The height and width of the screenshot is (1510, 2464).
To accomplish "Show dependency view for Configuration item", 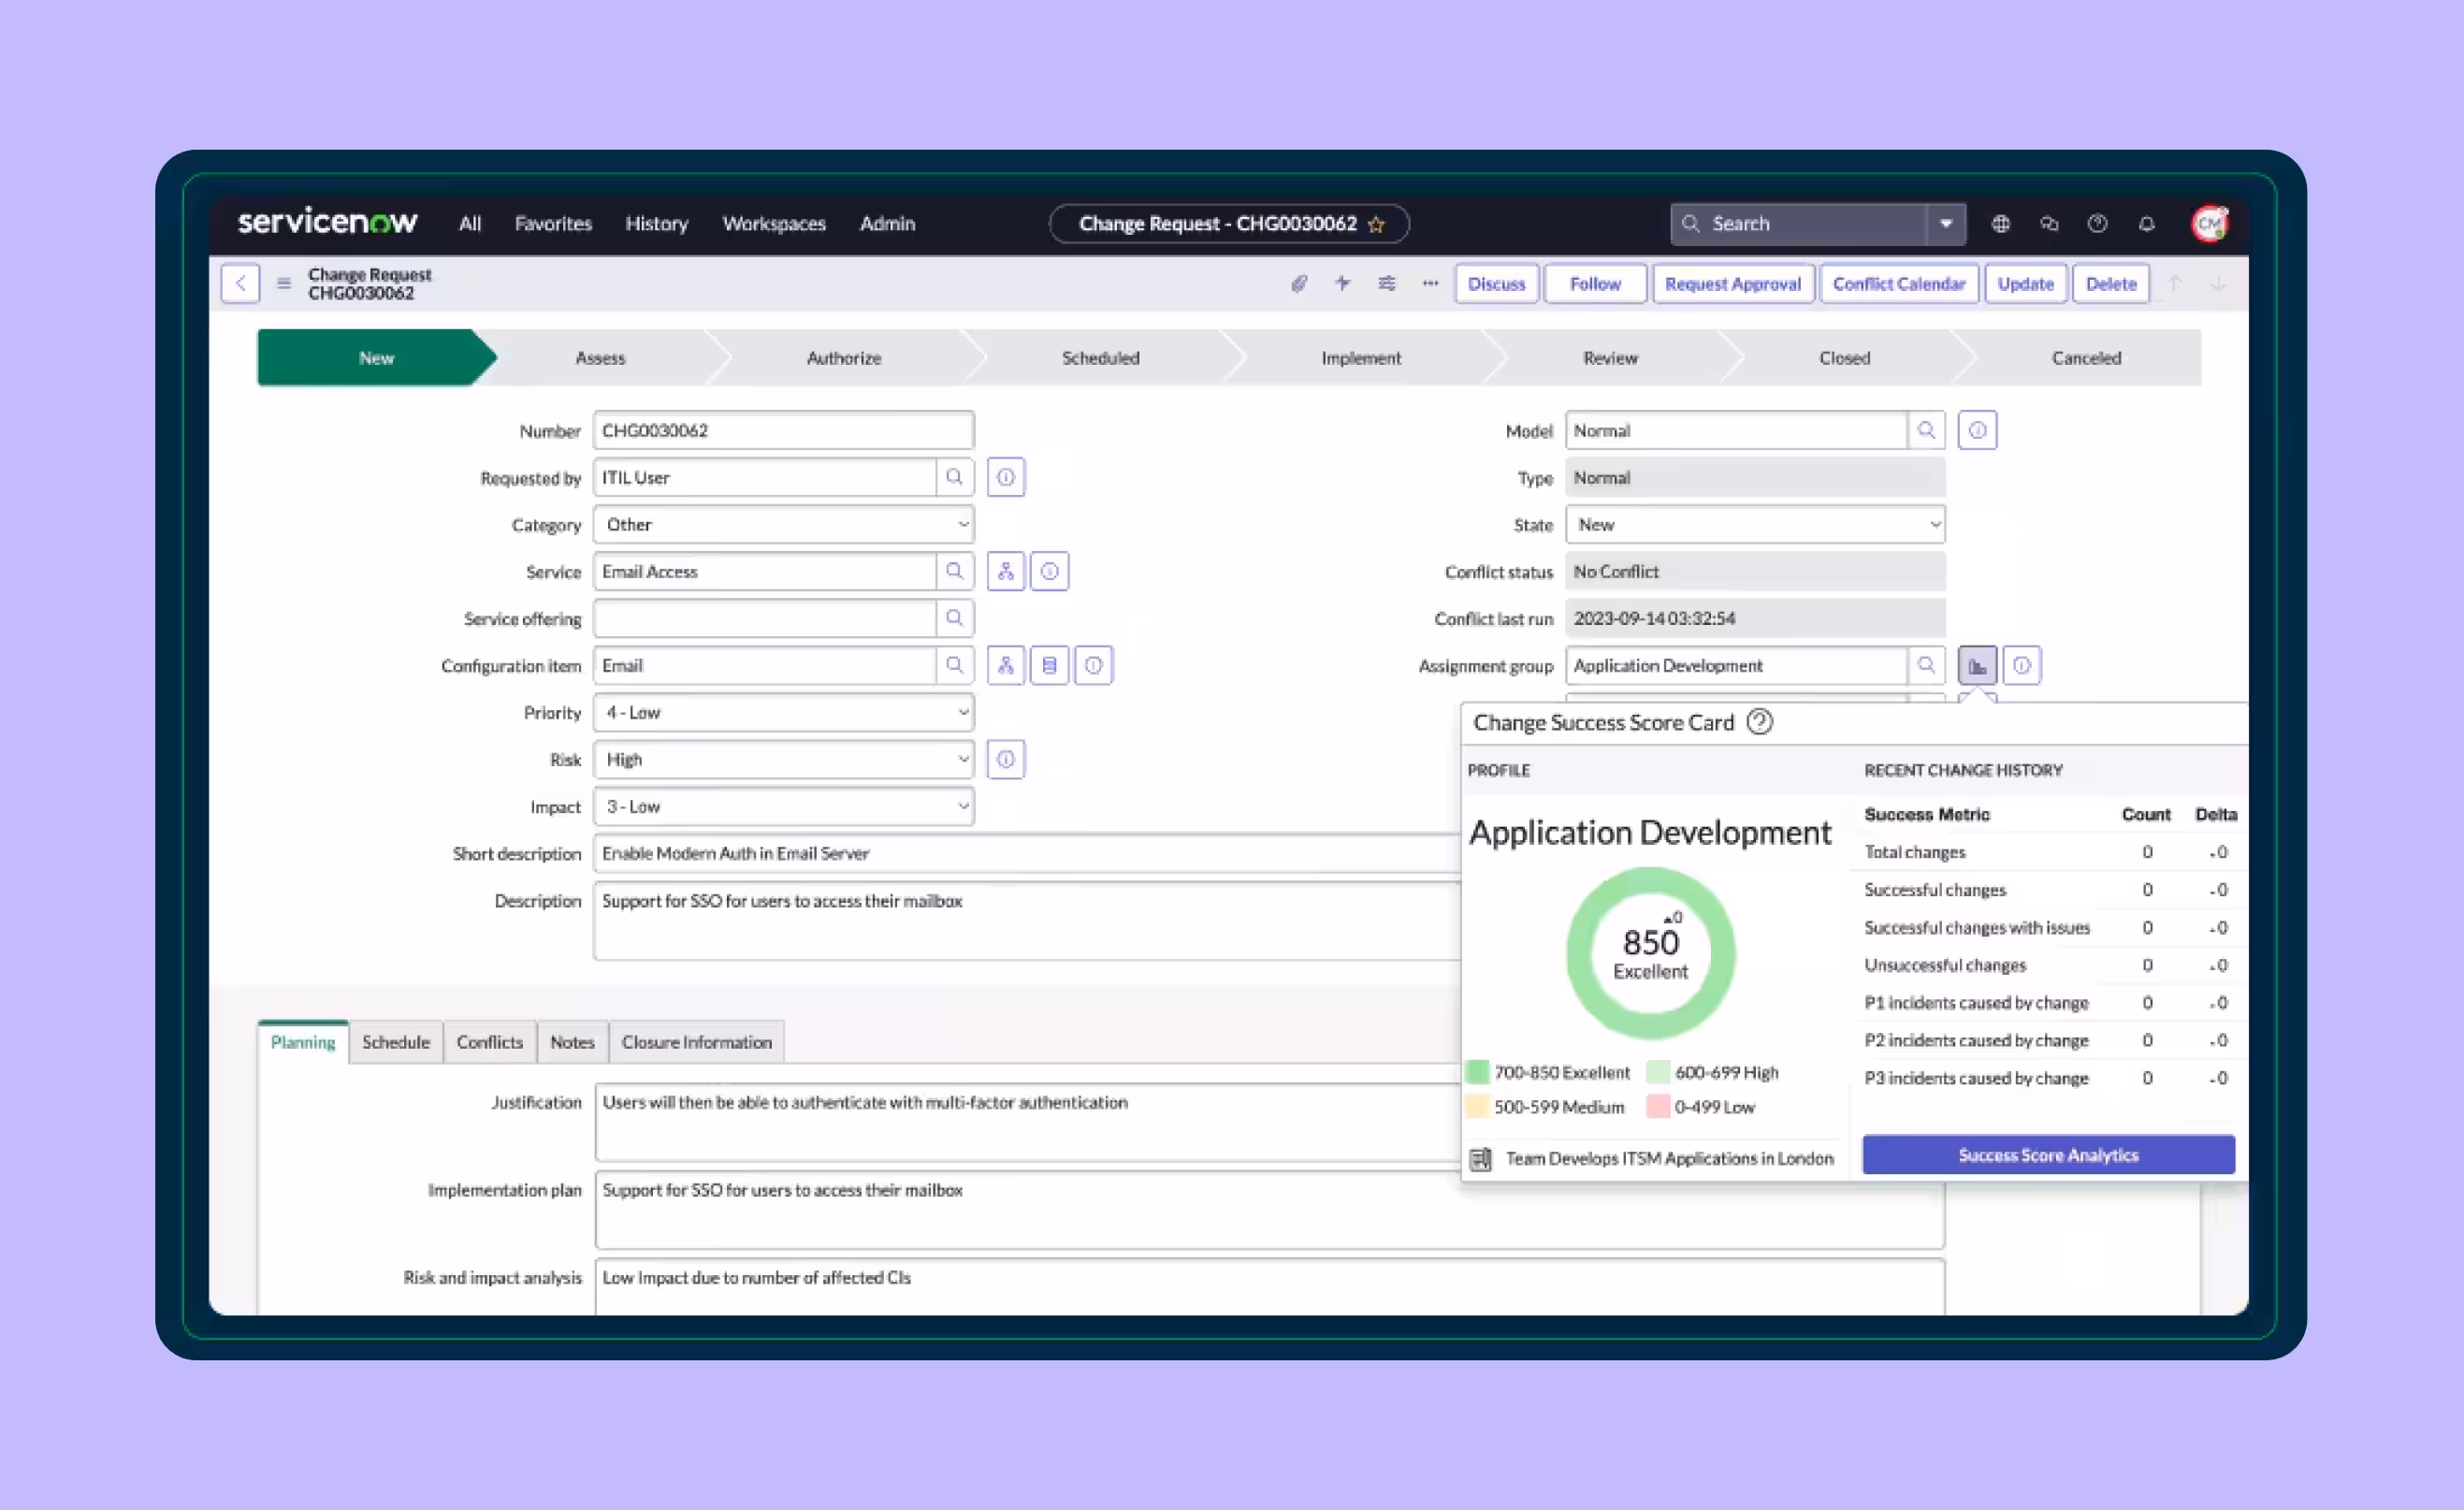I will point(1006,665).
